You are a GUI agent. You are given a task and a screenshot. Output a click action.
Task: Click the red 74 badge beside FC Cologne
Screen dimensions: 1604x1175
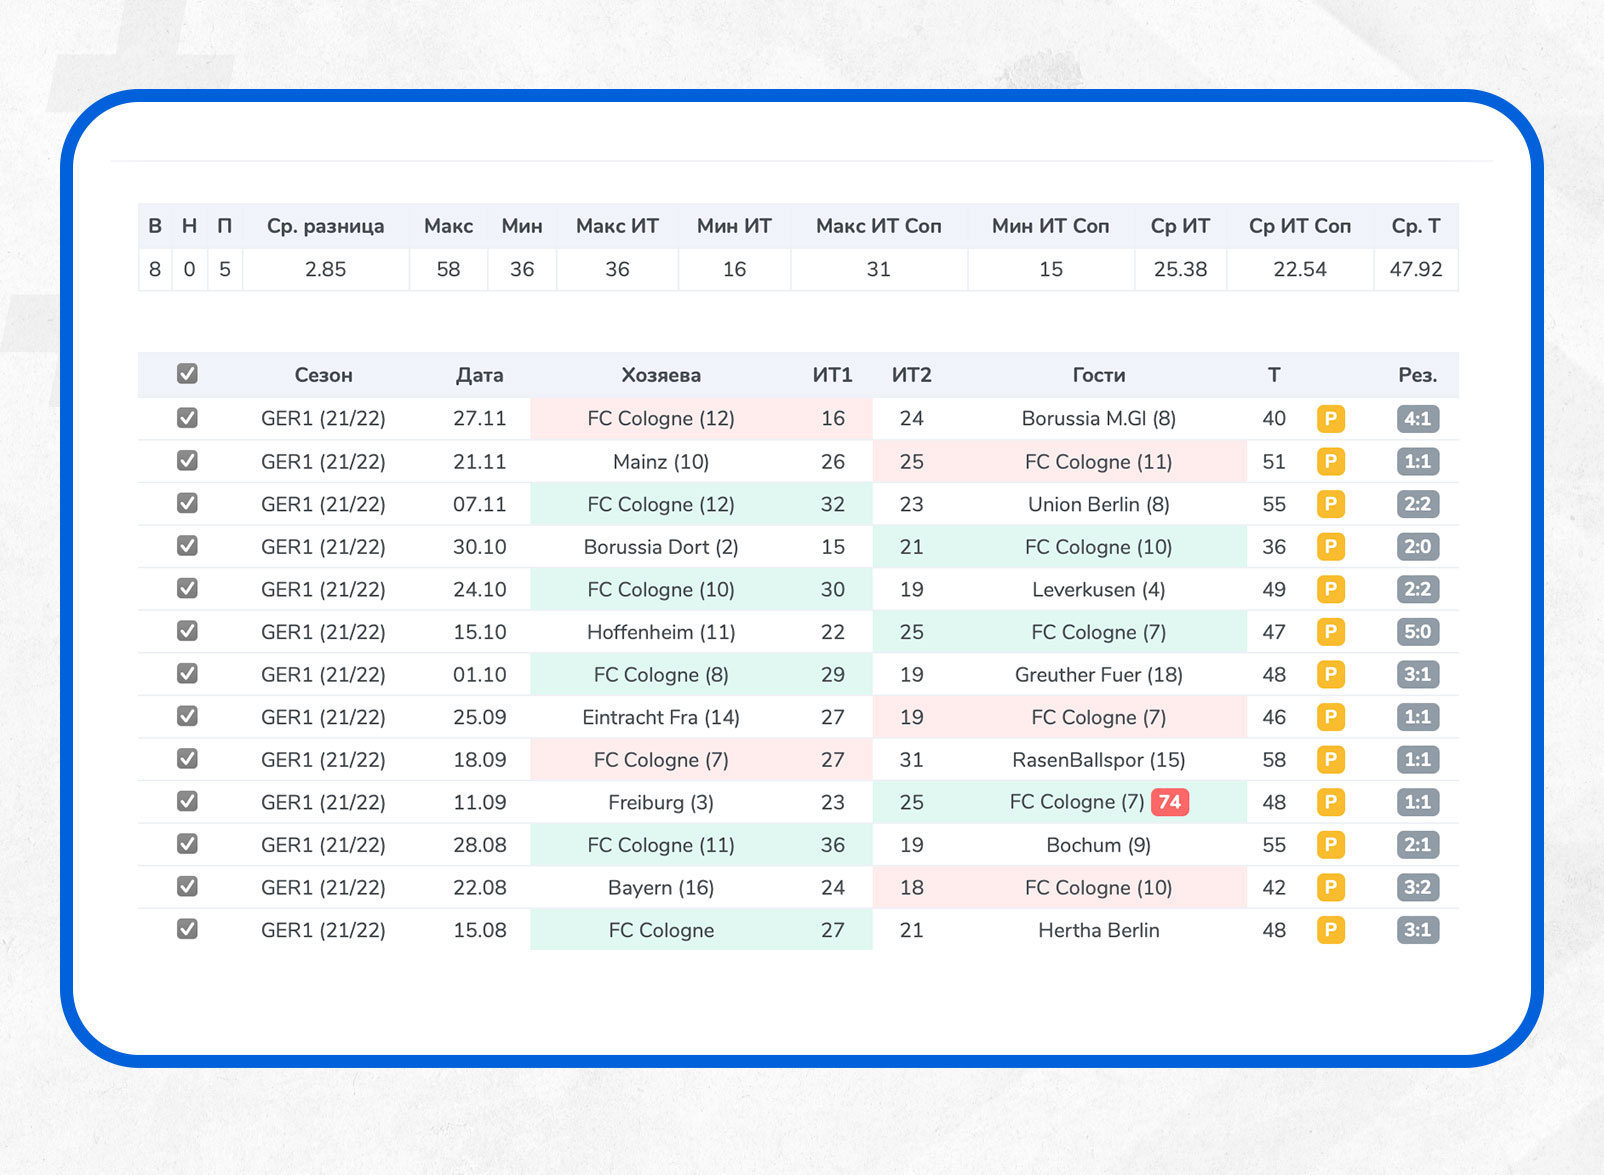coord(1169,802)
